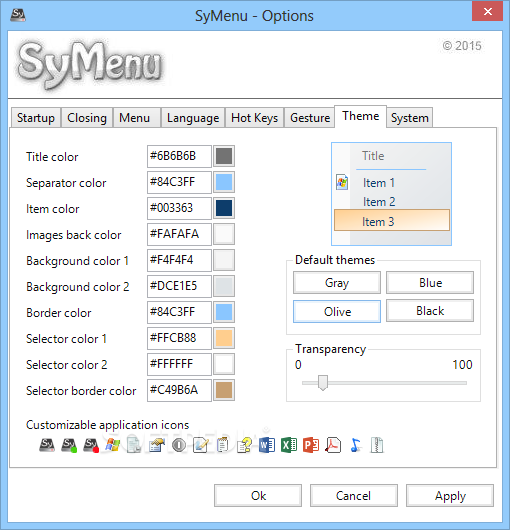Click the Border color hex field

point(179,312)
